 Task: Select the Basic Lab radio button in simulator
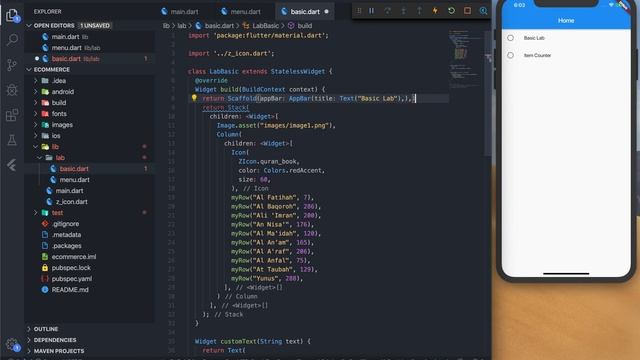click(x=510, y=38)
